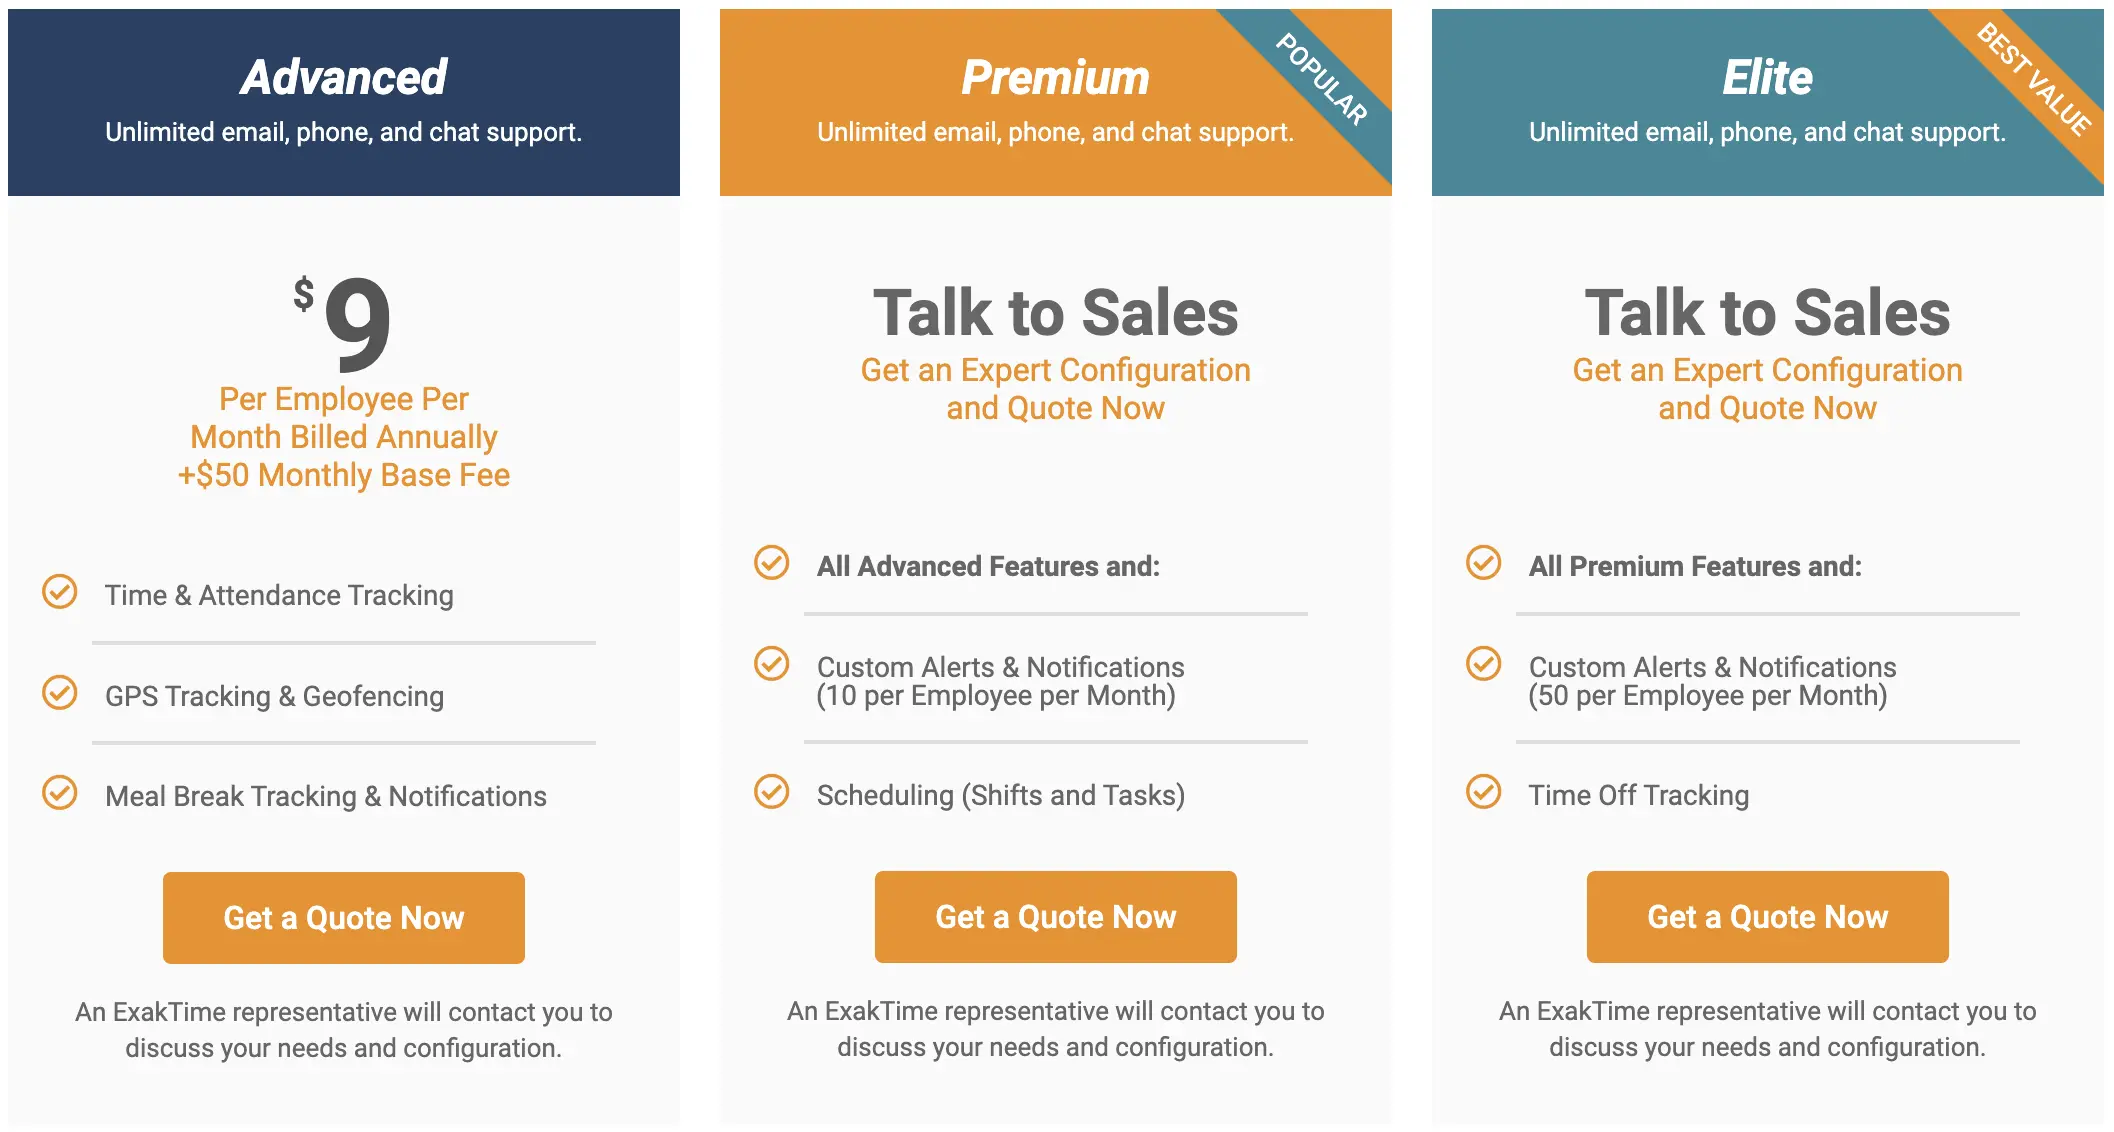Click the BEST VALUE corner ribbon
The image size is (2114, 1132).
(2035, 80)
